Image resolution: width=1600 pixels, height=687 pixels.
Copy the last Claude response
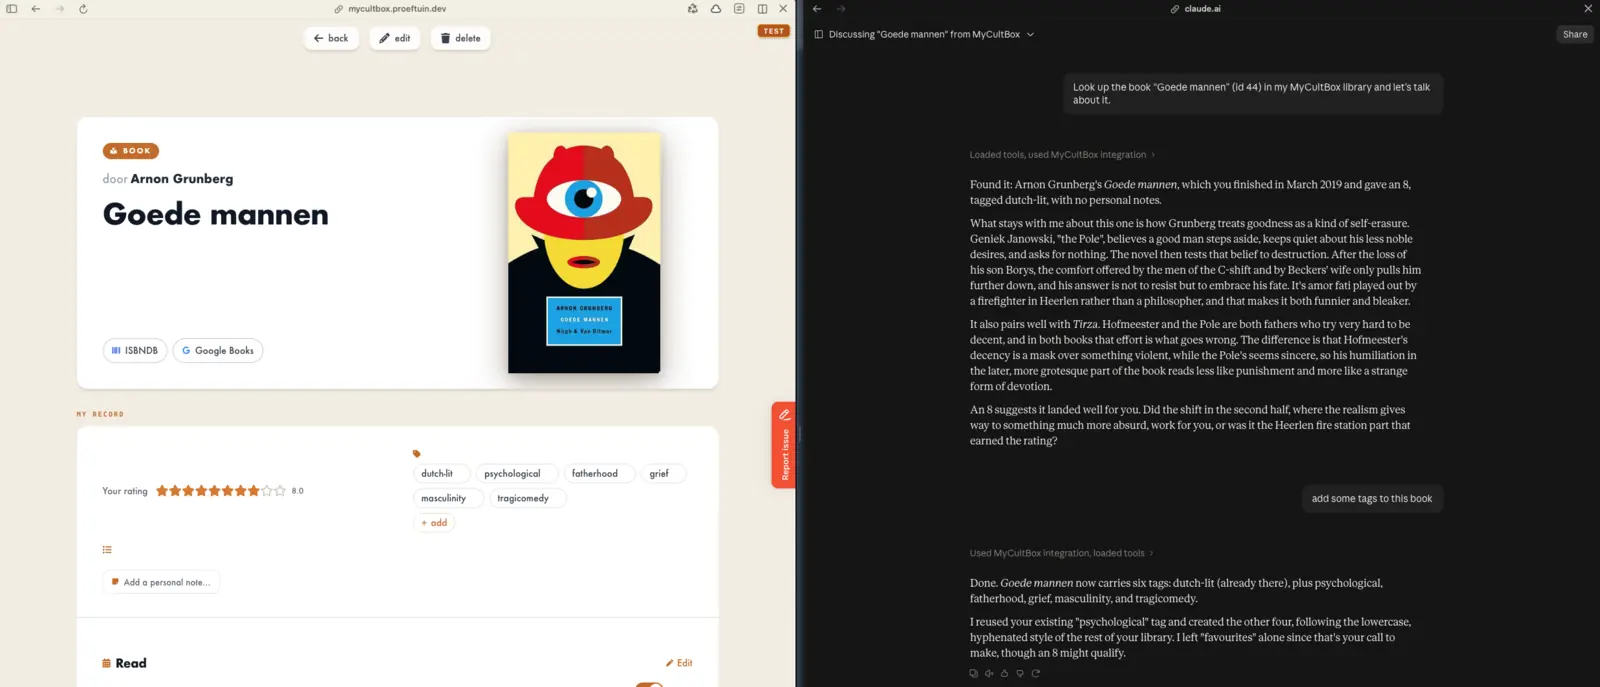[x=973, y=673]
